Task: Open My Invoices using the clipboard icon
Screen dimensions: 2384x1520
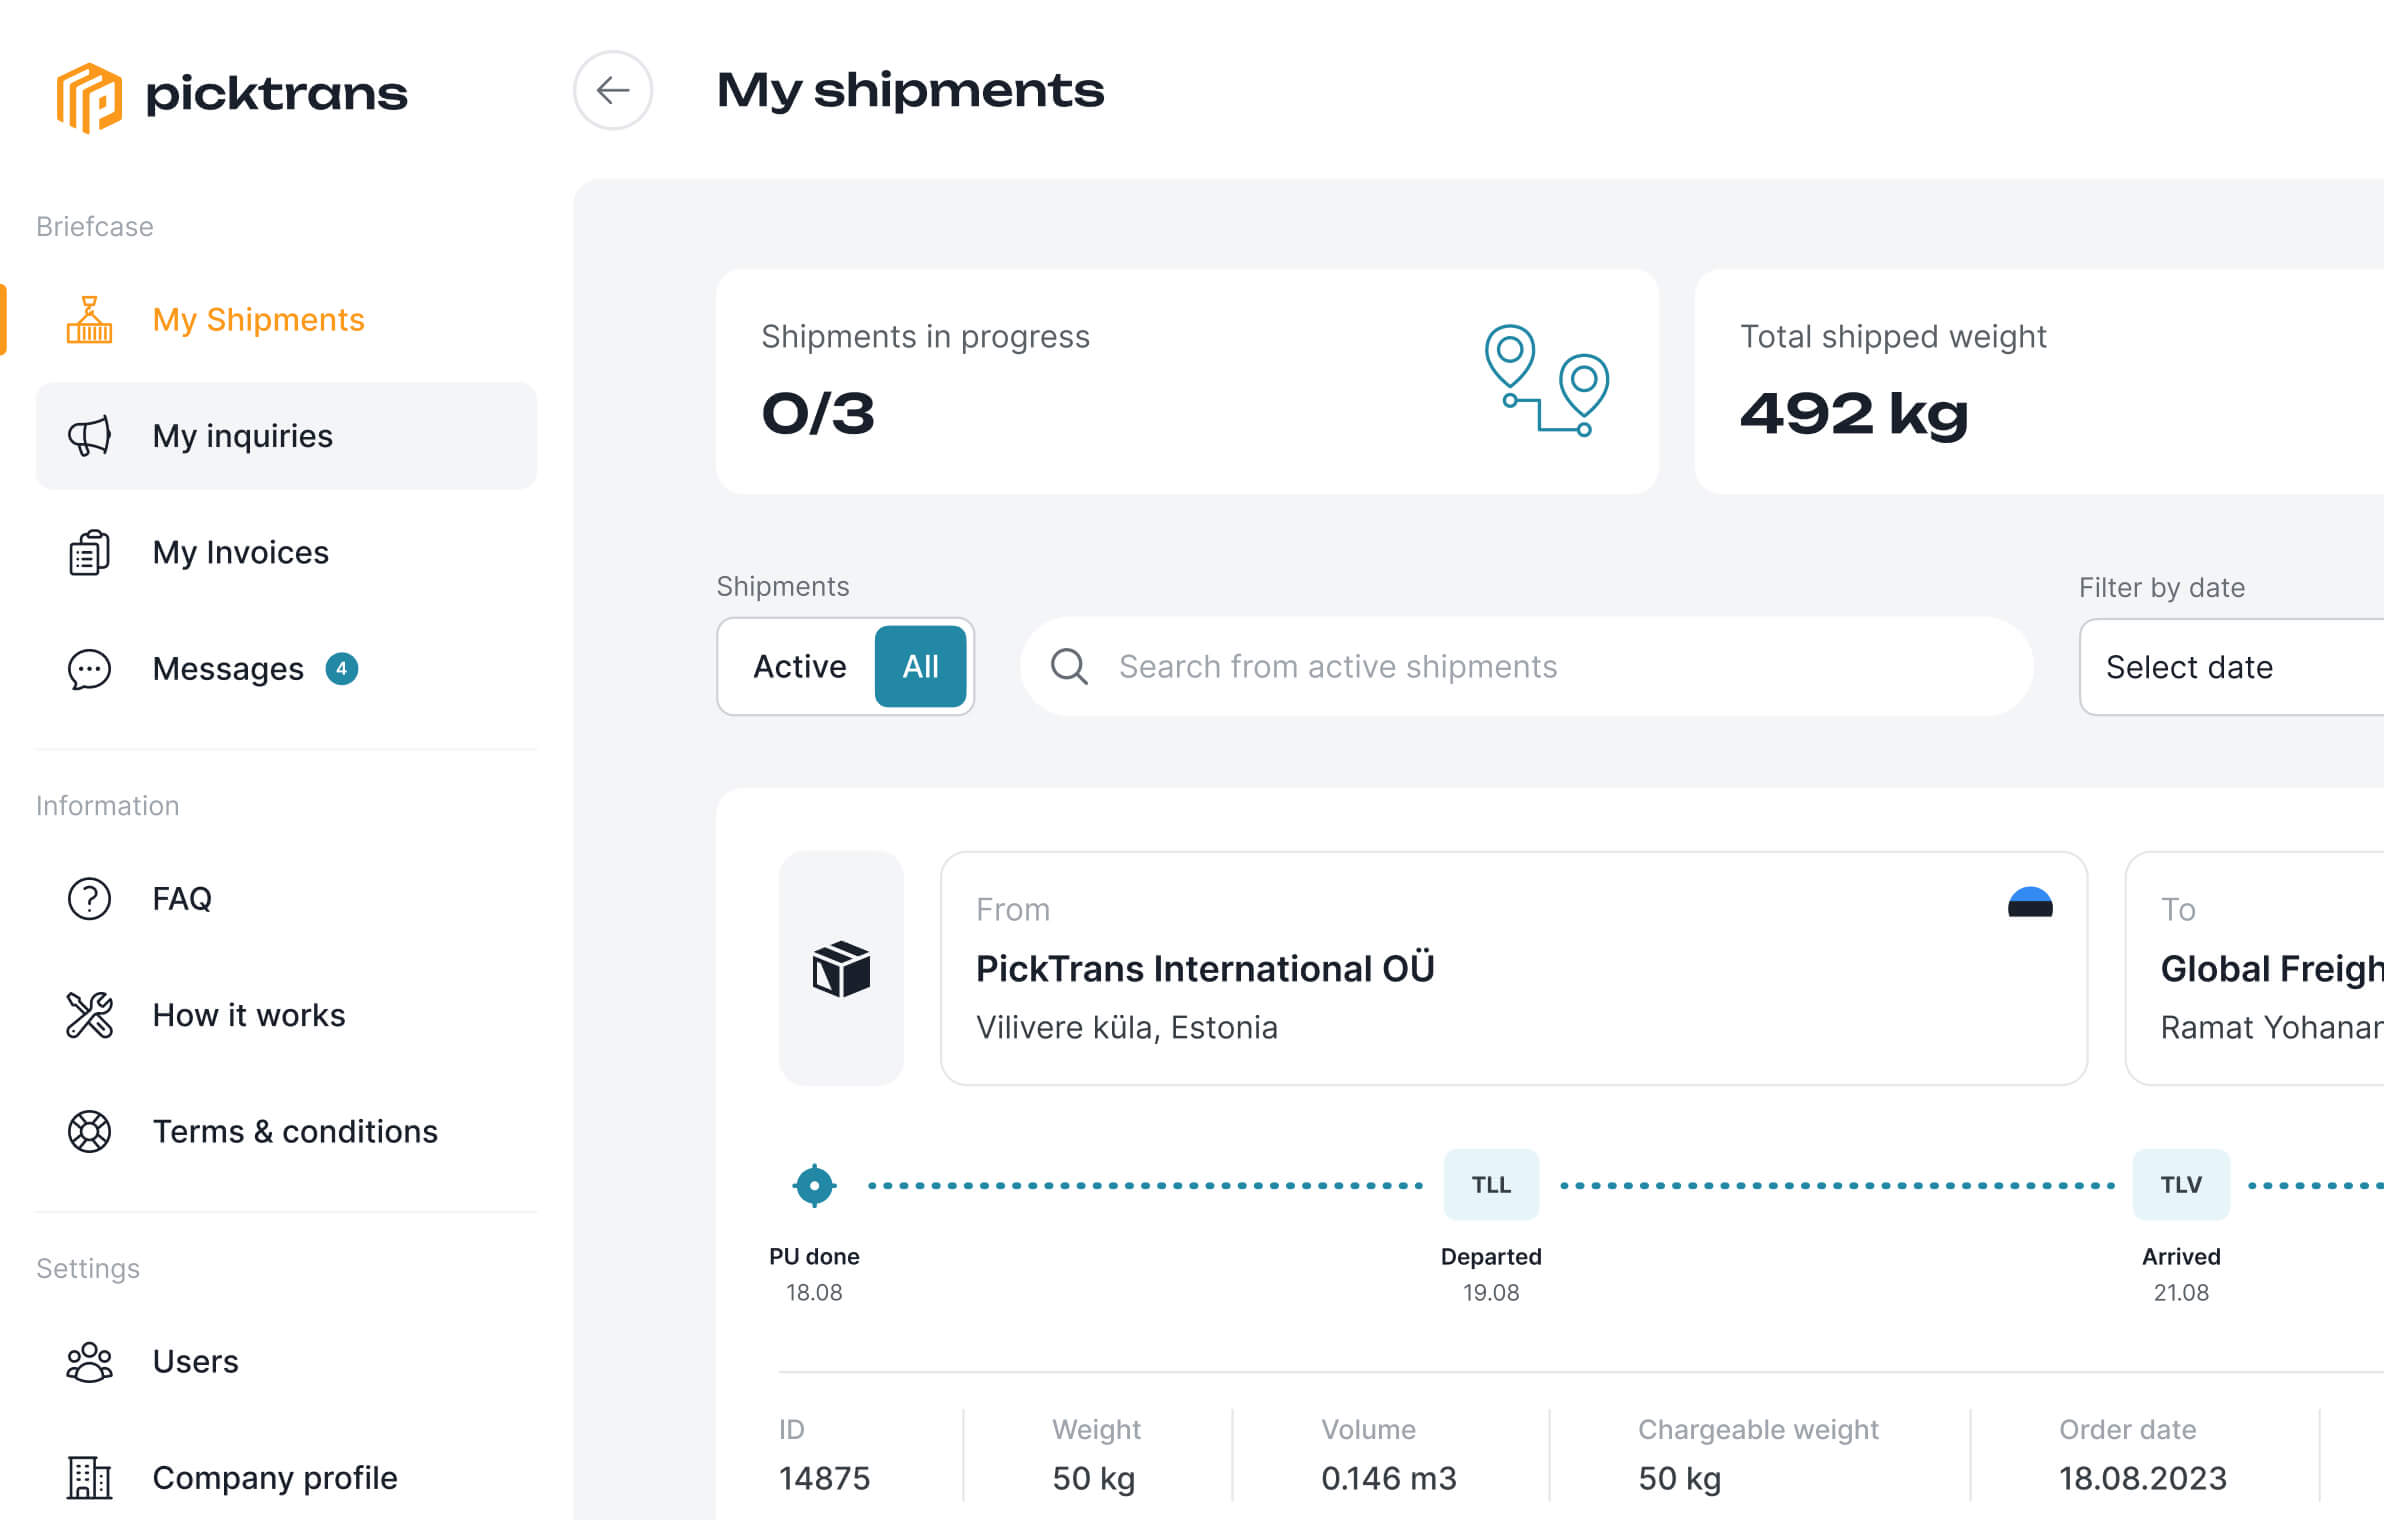Action: 89,551
